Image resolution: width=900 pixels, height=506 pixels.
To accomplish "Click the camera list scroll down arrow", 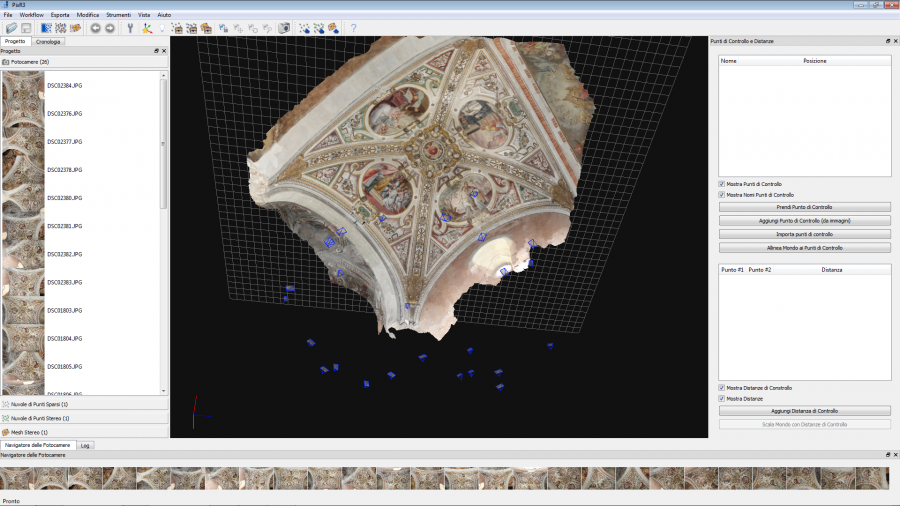I will click(x=164, y=391).
